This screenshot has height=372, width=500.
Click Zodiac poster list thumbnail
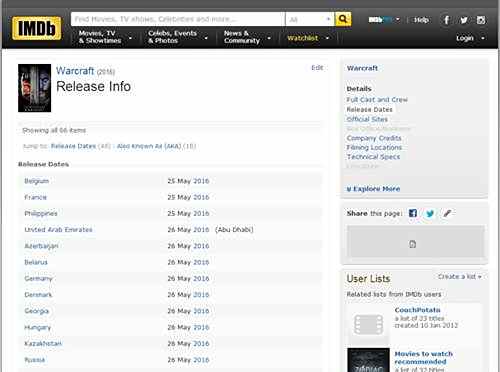(368, 360)
